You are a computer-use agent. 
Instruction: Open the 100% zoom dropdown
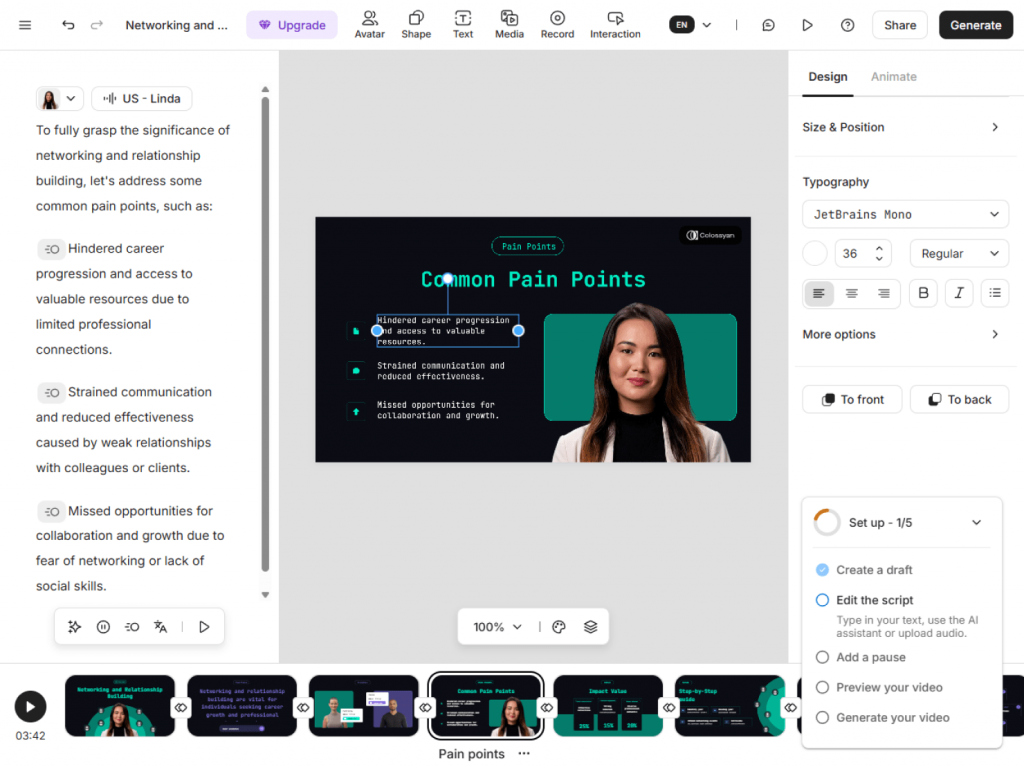[498, 627]
